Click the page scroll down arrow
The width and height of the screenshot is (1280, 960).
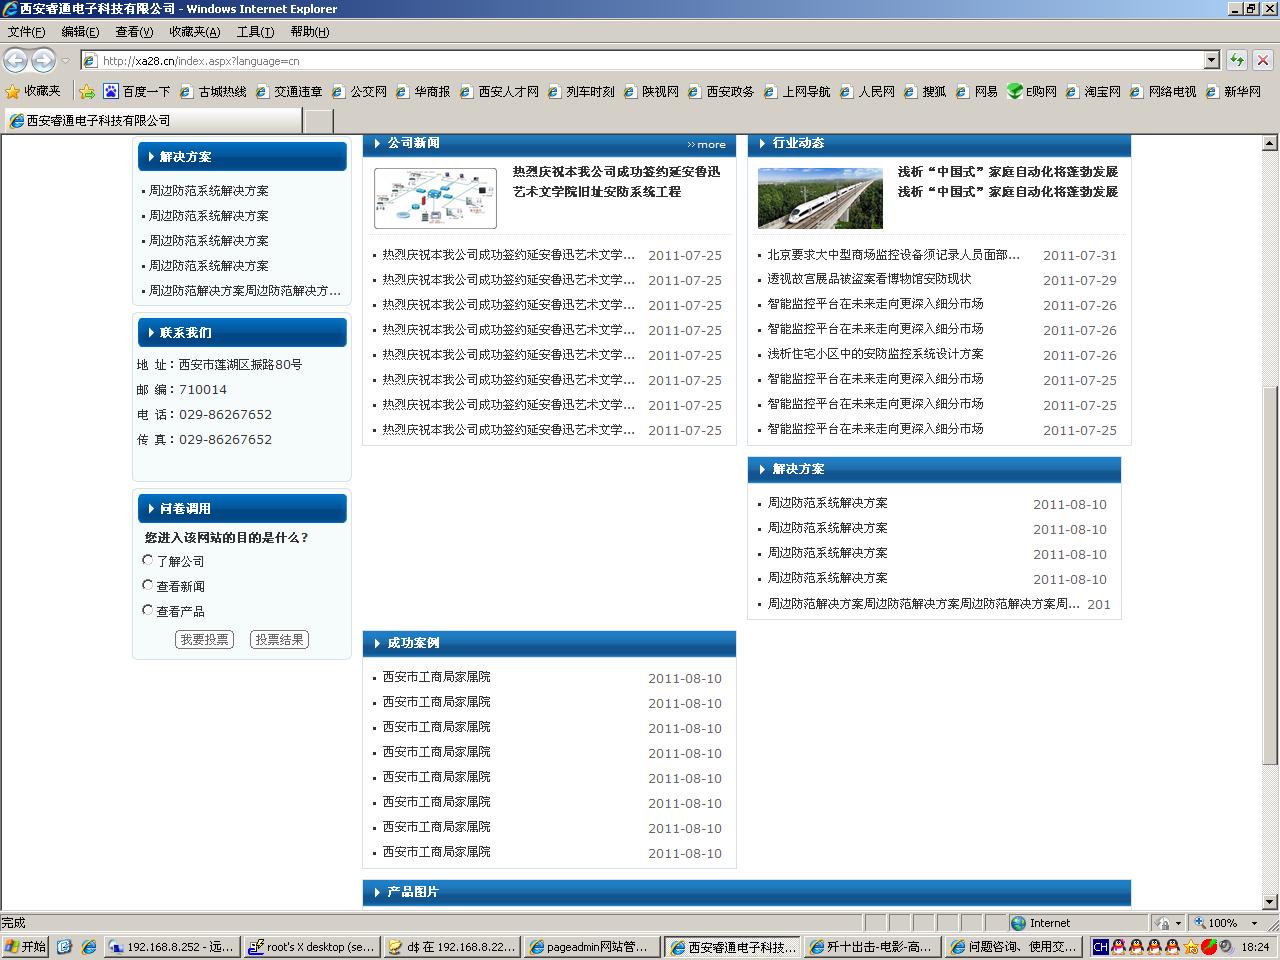1270,901
